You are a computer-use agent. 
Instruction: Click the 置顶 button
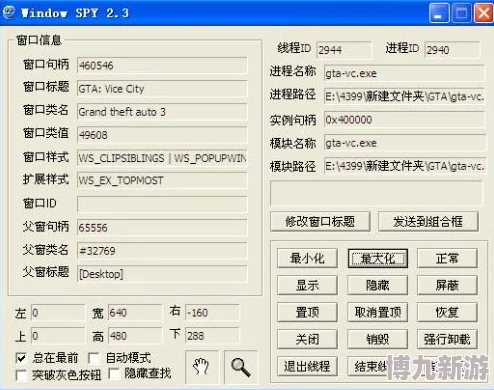click(x=307, y=312)
